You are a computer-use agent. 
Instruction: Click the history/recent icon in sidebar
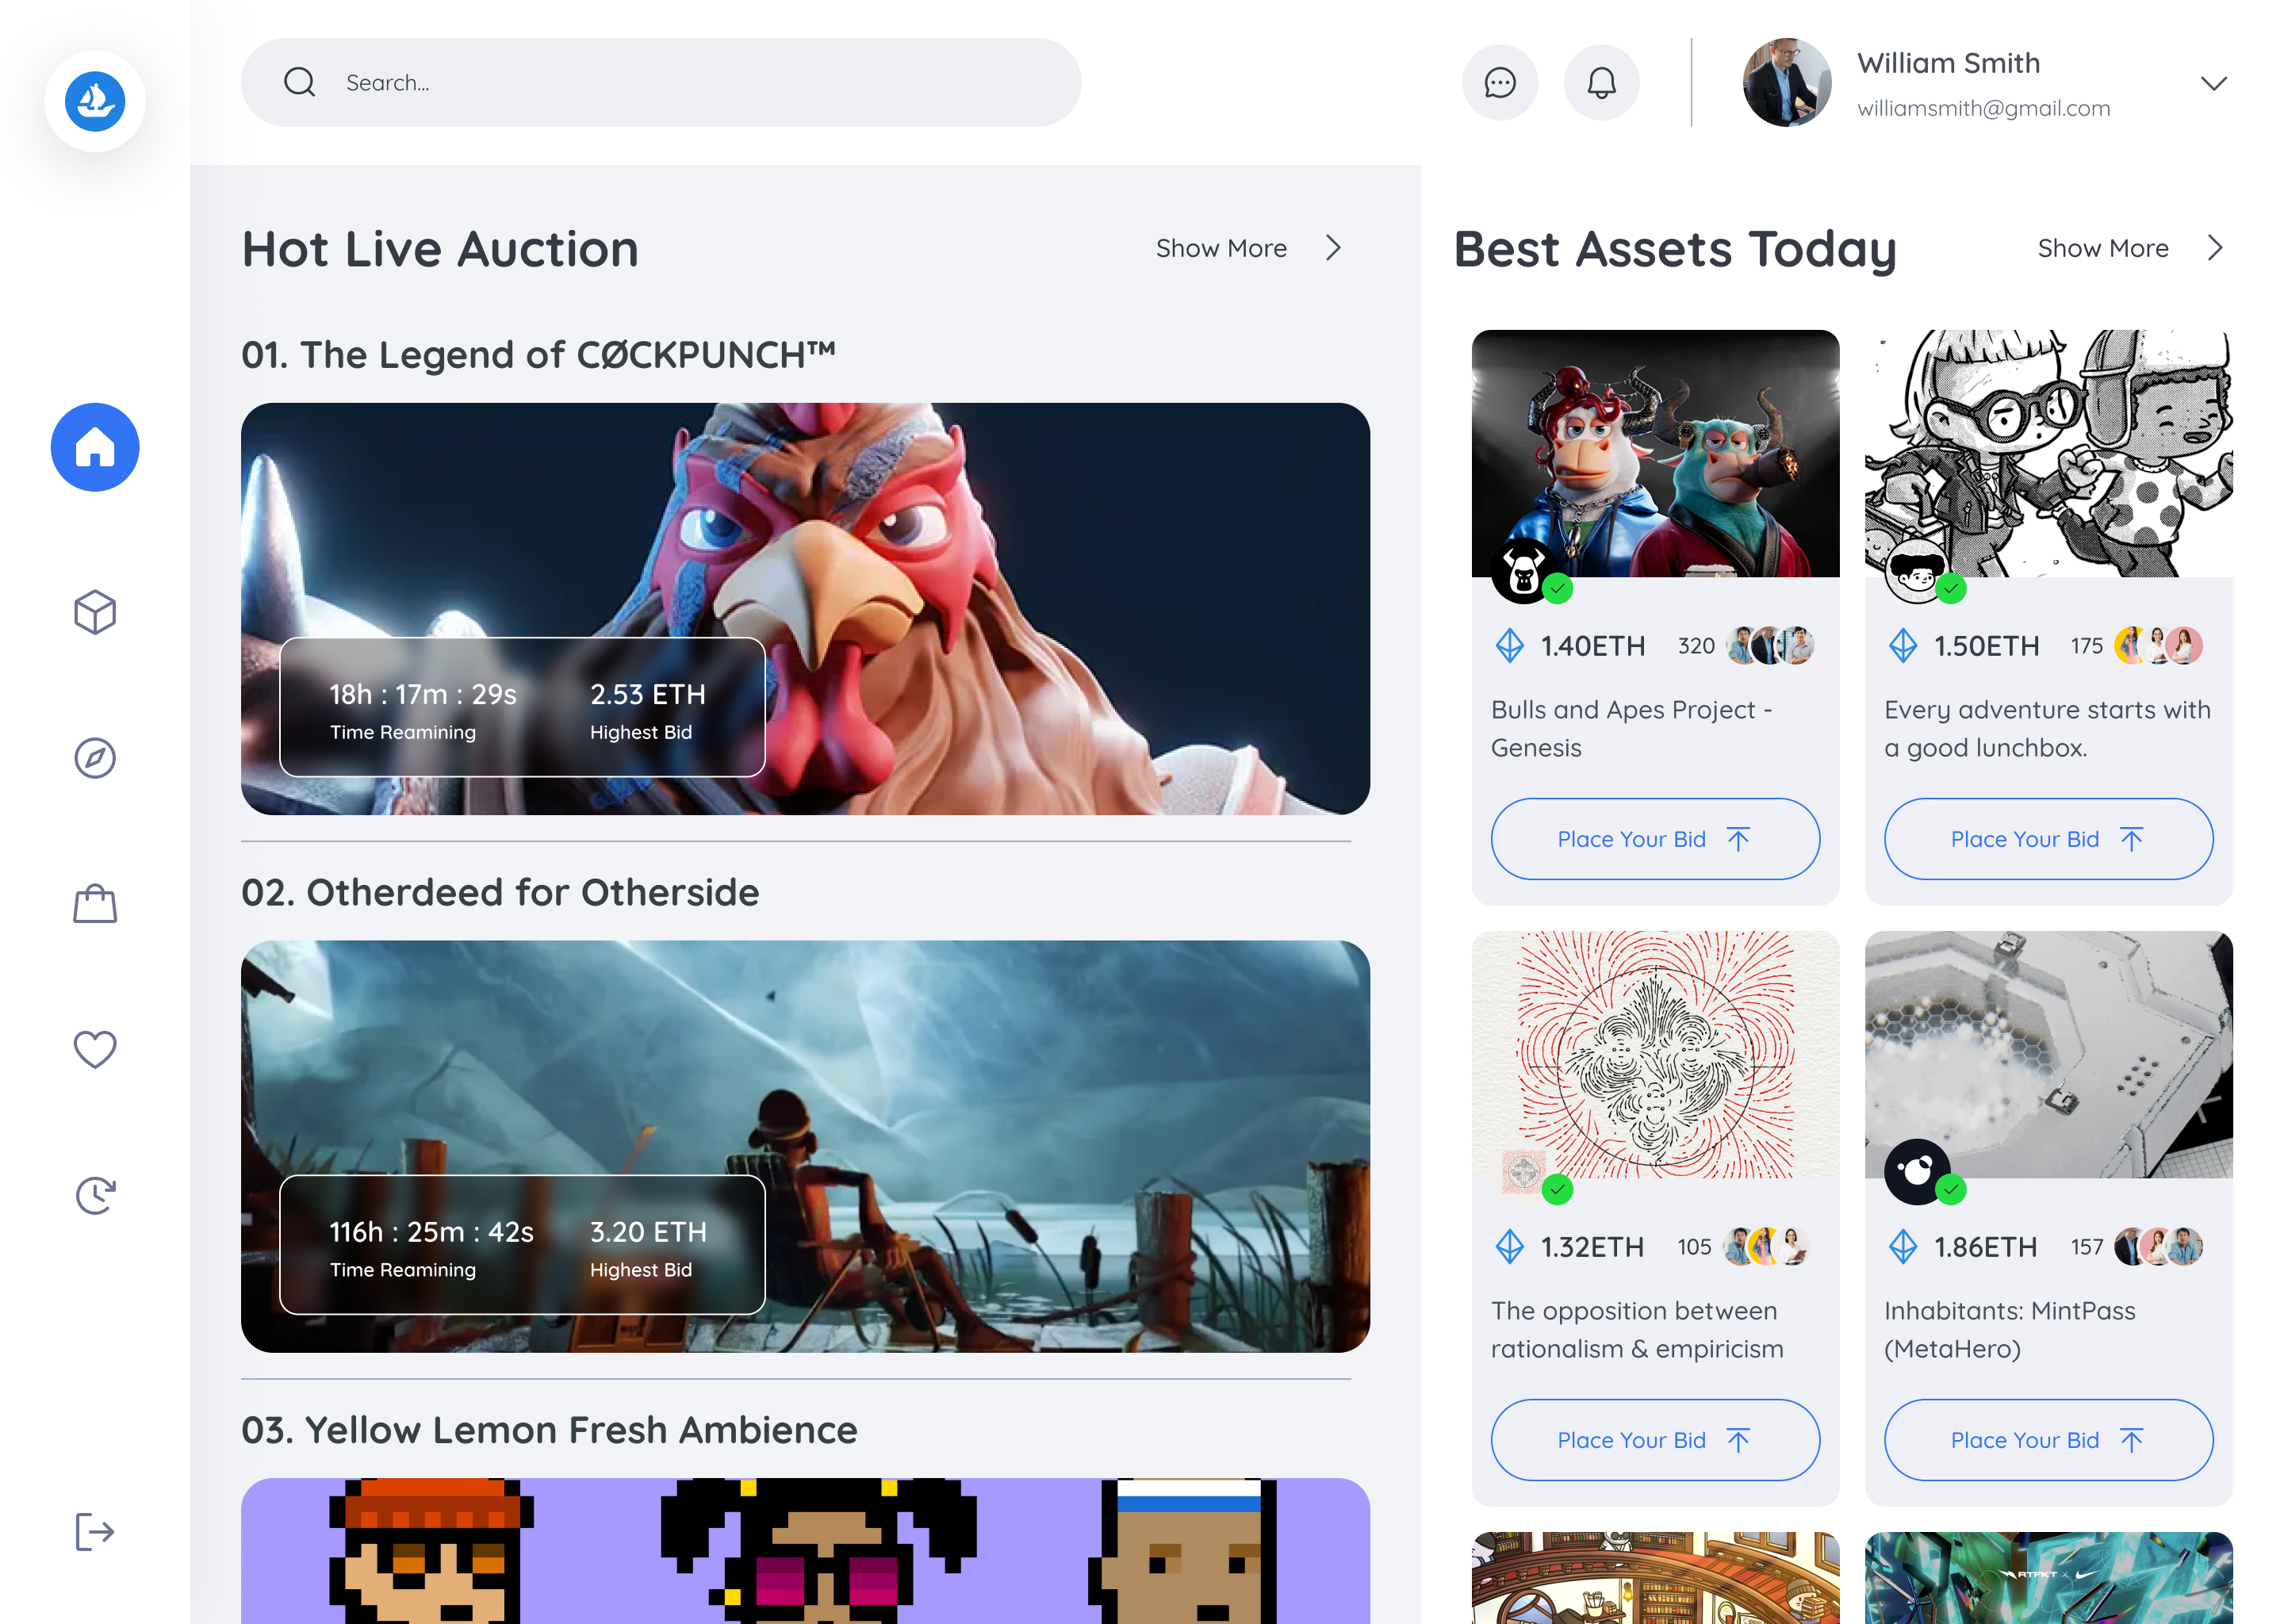tap(95, 1195)
